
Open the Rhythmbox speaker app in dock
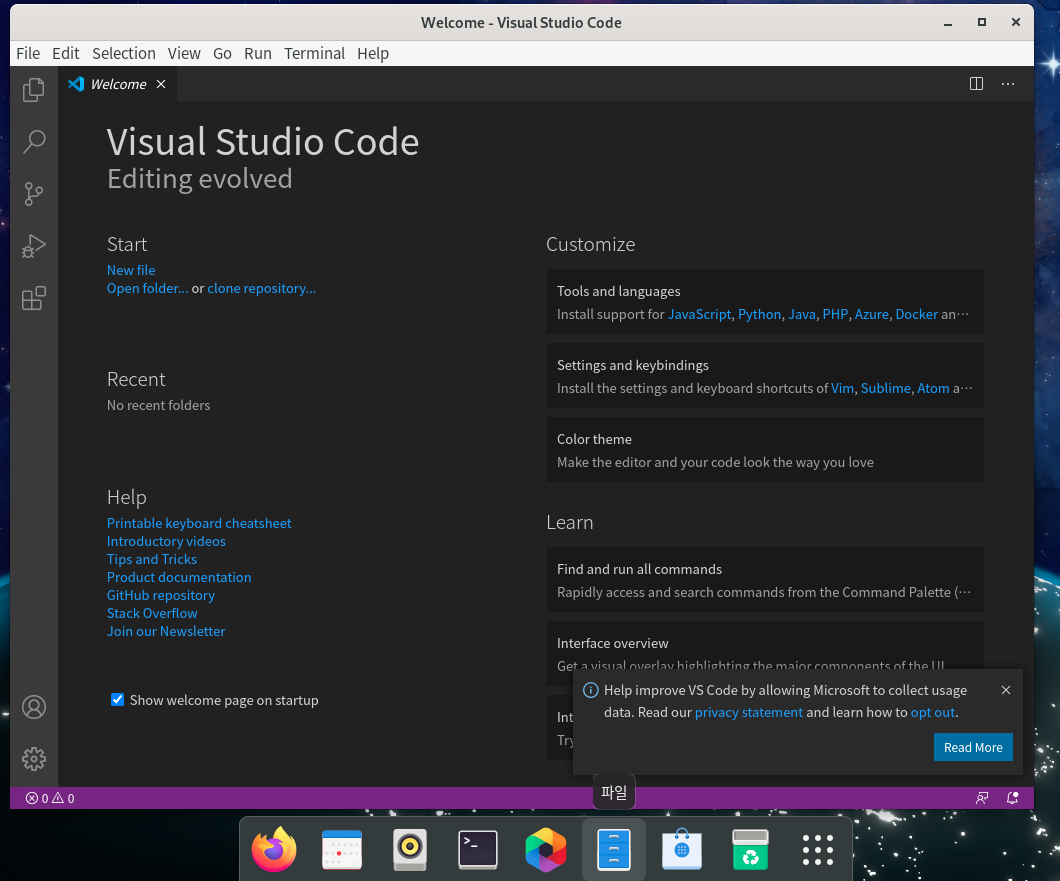click(410, 849)
